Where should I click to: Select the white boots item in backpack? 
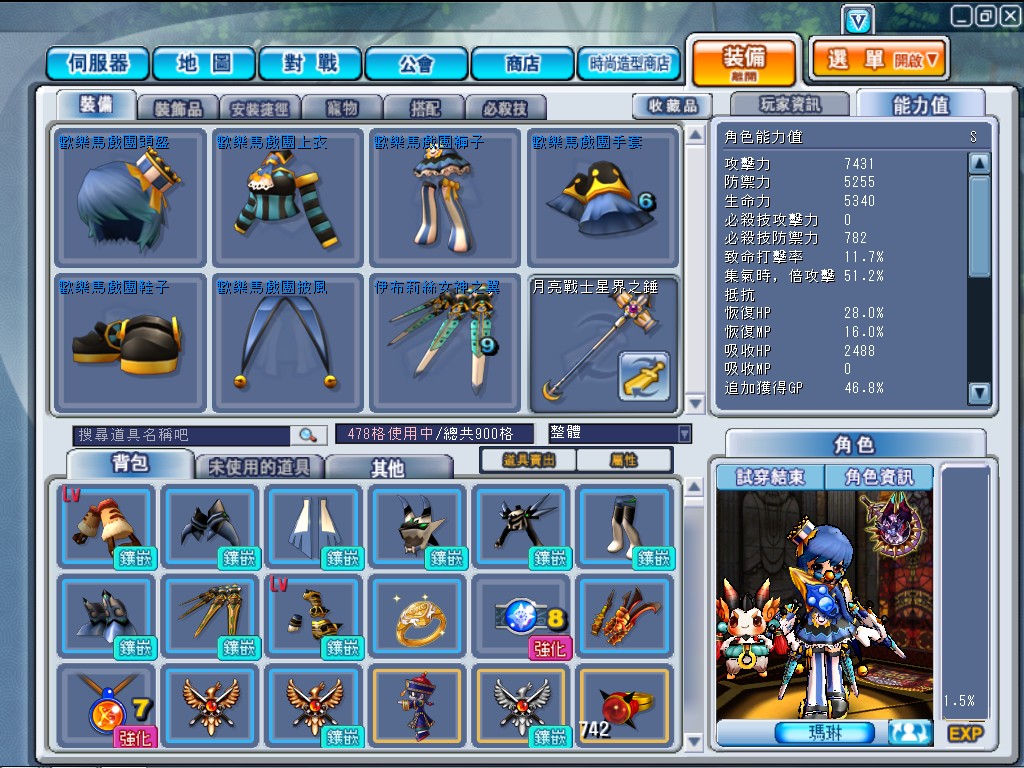[624, 526]
